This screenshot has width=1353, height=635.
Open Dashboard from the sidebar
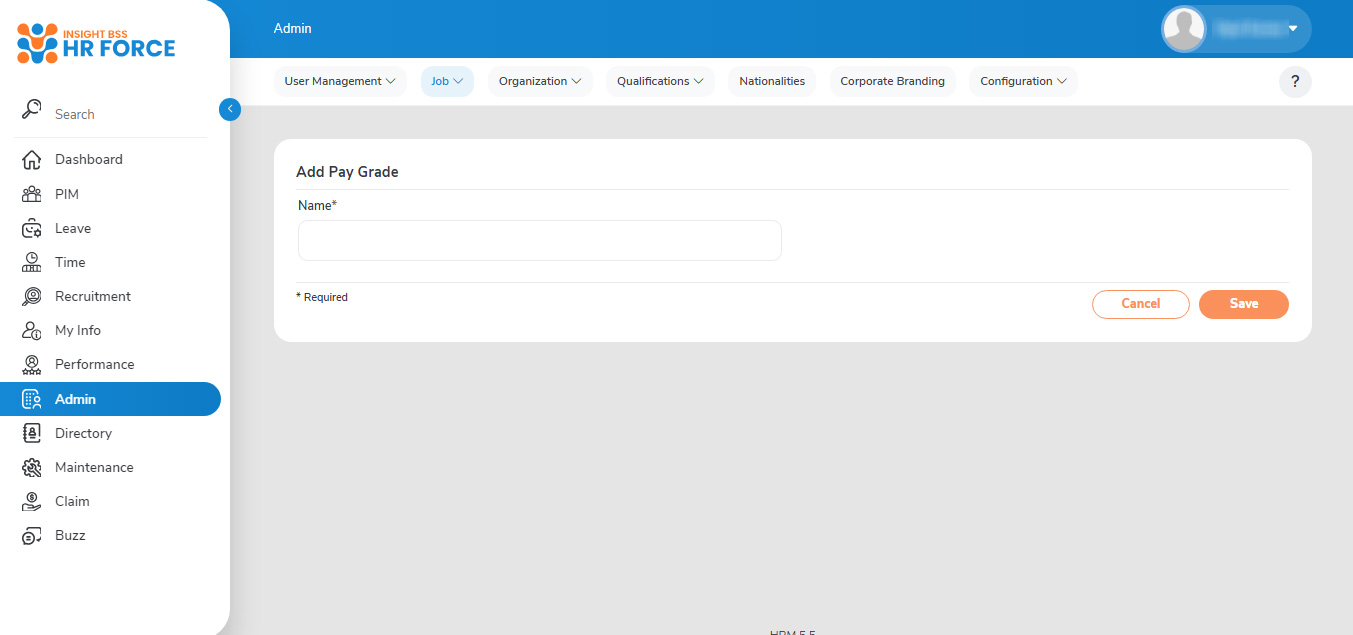pos(89,159)
